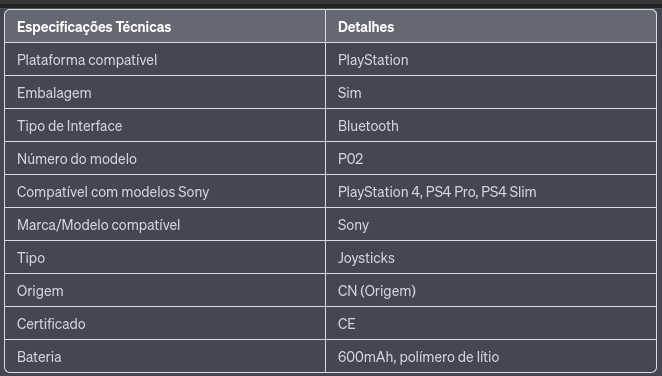This screenshot has height=376, width=662.
Task: Select the Certificado row label
Action: 165,324
